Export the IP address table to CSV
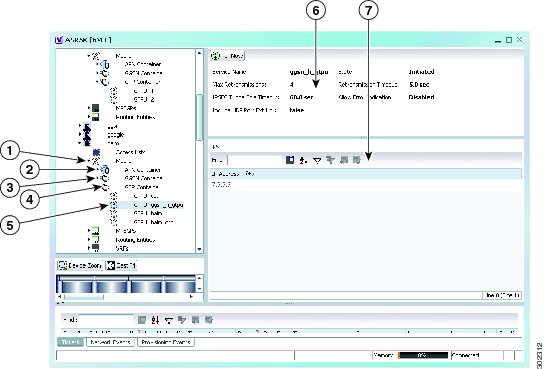This screenshot has width=545, height=369. (290, 160)
